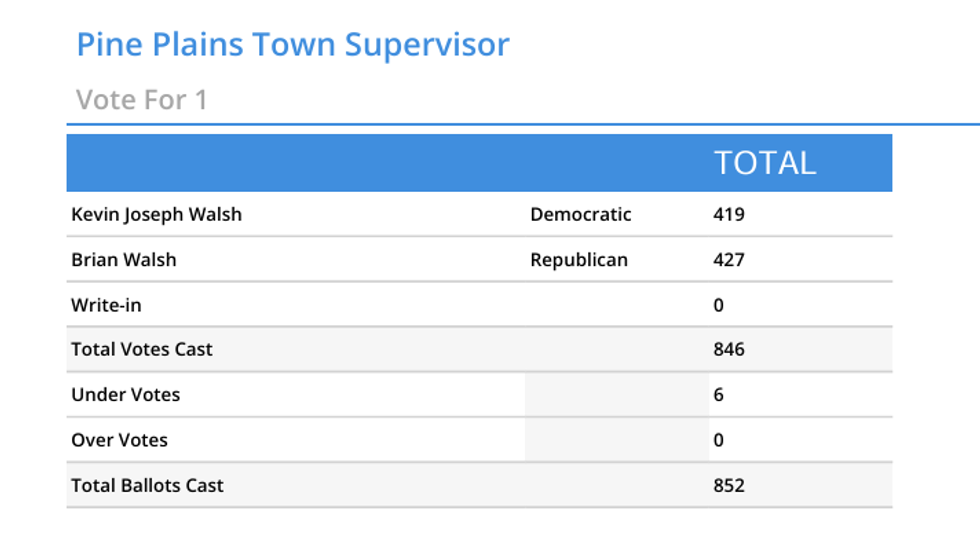This screenshot has width=980, height=533.
Task: Click the 419 vote count
Action: point(729,214)
